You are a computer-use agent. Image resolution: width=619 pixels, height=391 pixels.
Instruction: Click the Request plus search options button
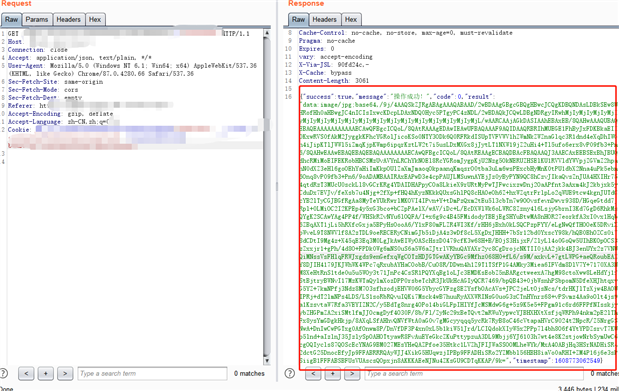point(45,373)
